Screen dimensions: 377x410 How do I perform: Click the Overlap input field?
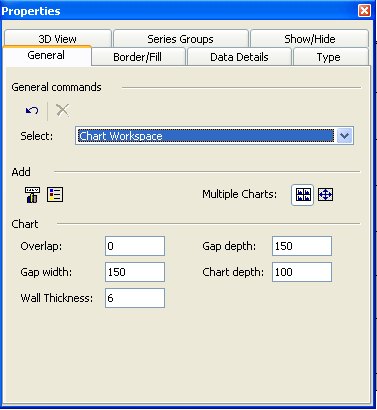[x=135, y=246]
